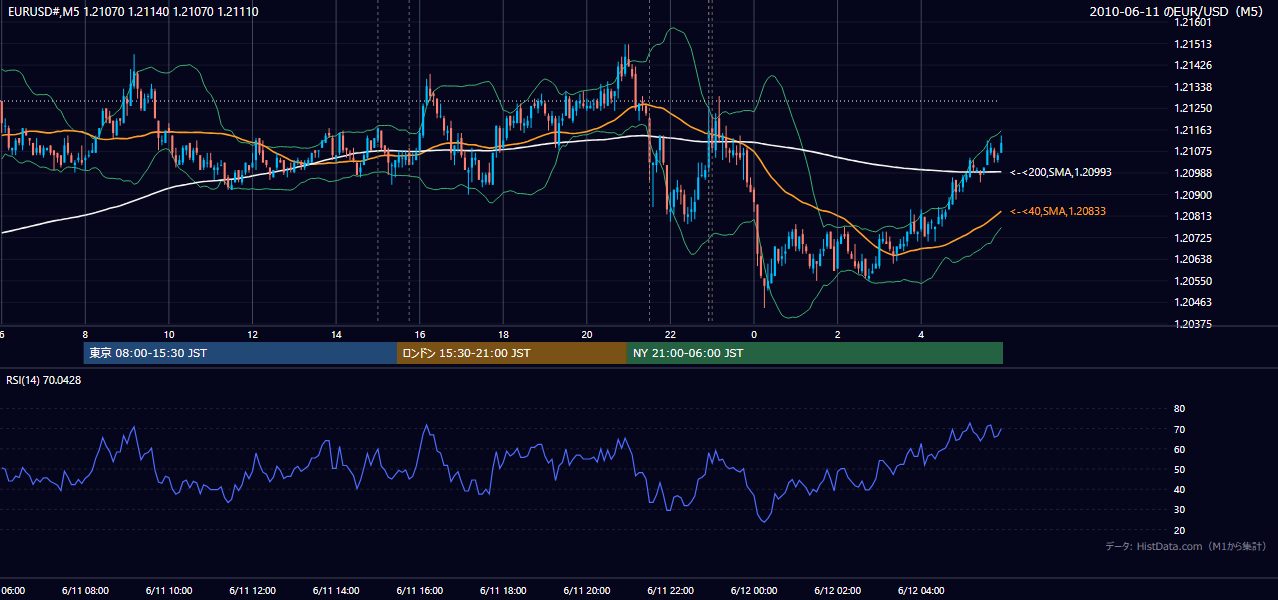Click the RSI 50 level label
Screen dimensions: 1278x600
[x=1179, y=469]
